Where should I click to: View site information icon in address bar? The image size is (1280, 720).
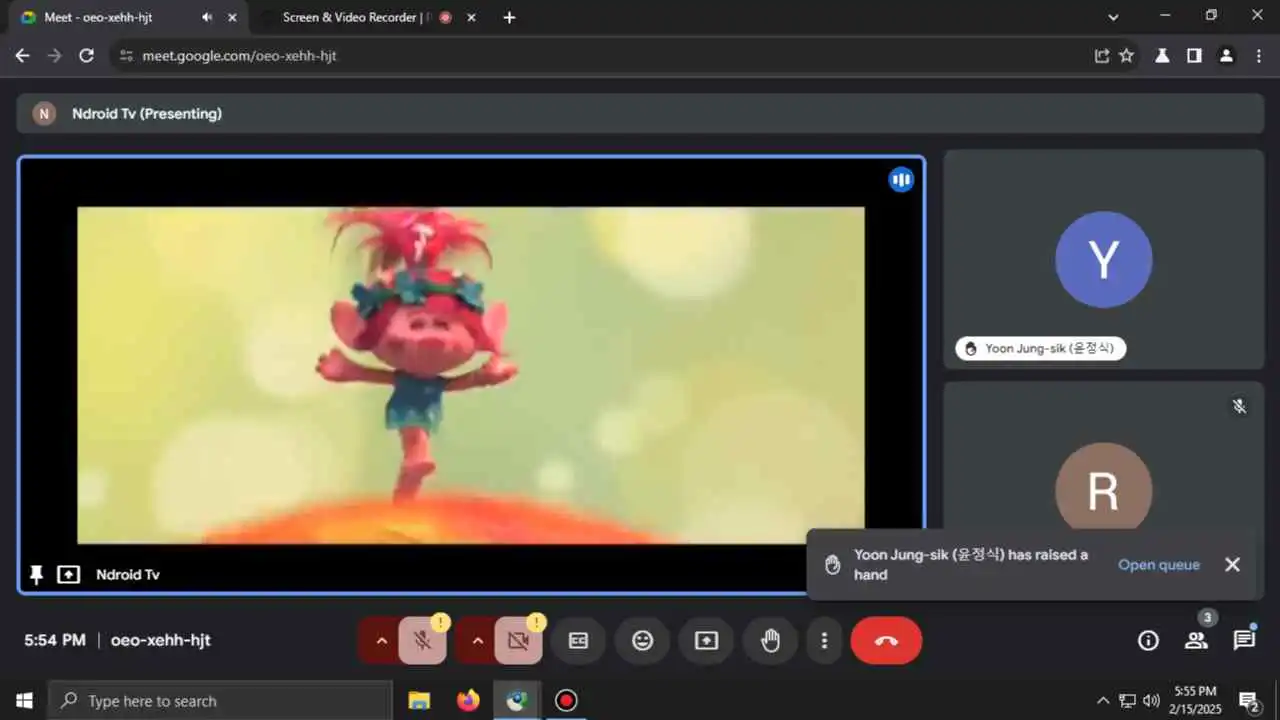pos(126,56)
